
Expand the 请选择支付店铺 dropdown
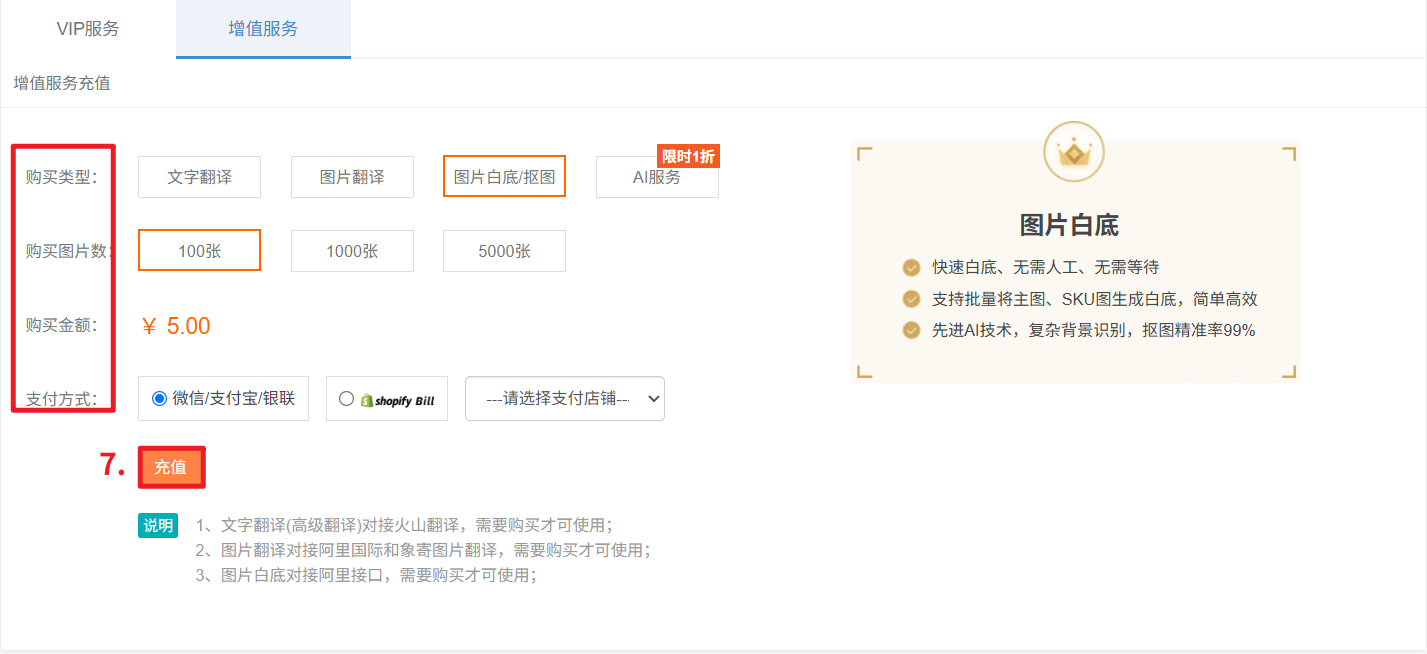564,398
